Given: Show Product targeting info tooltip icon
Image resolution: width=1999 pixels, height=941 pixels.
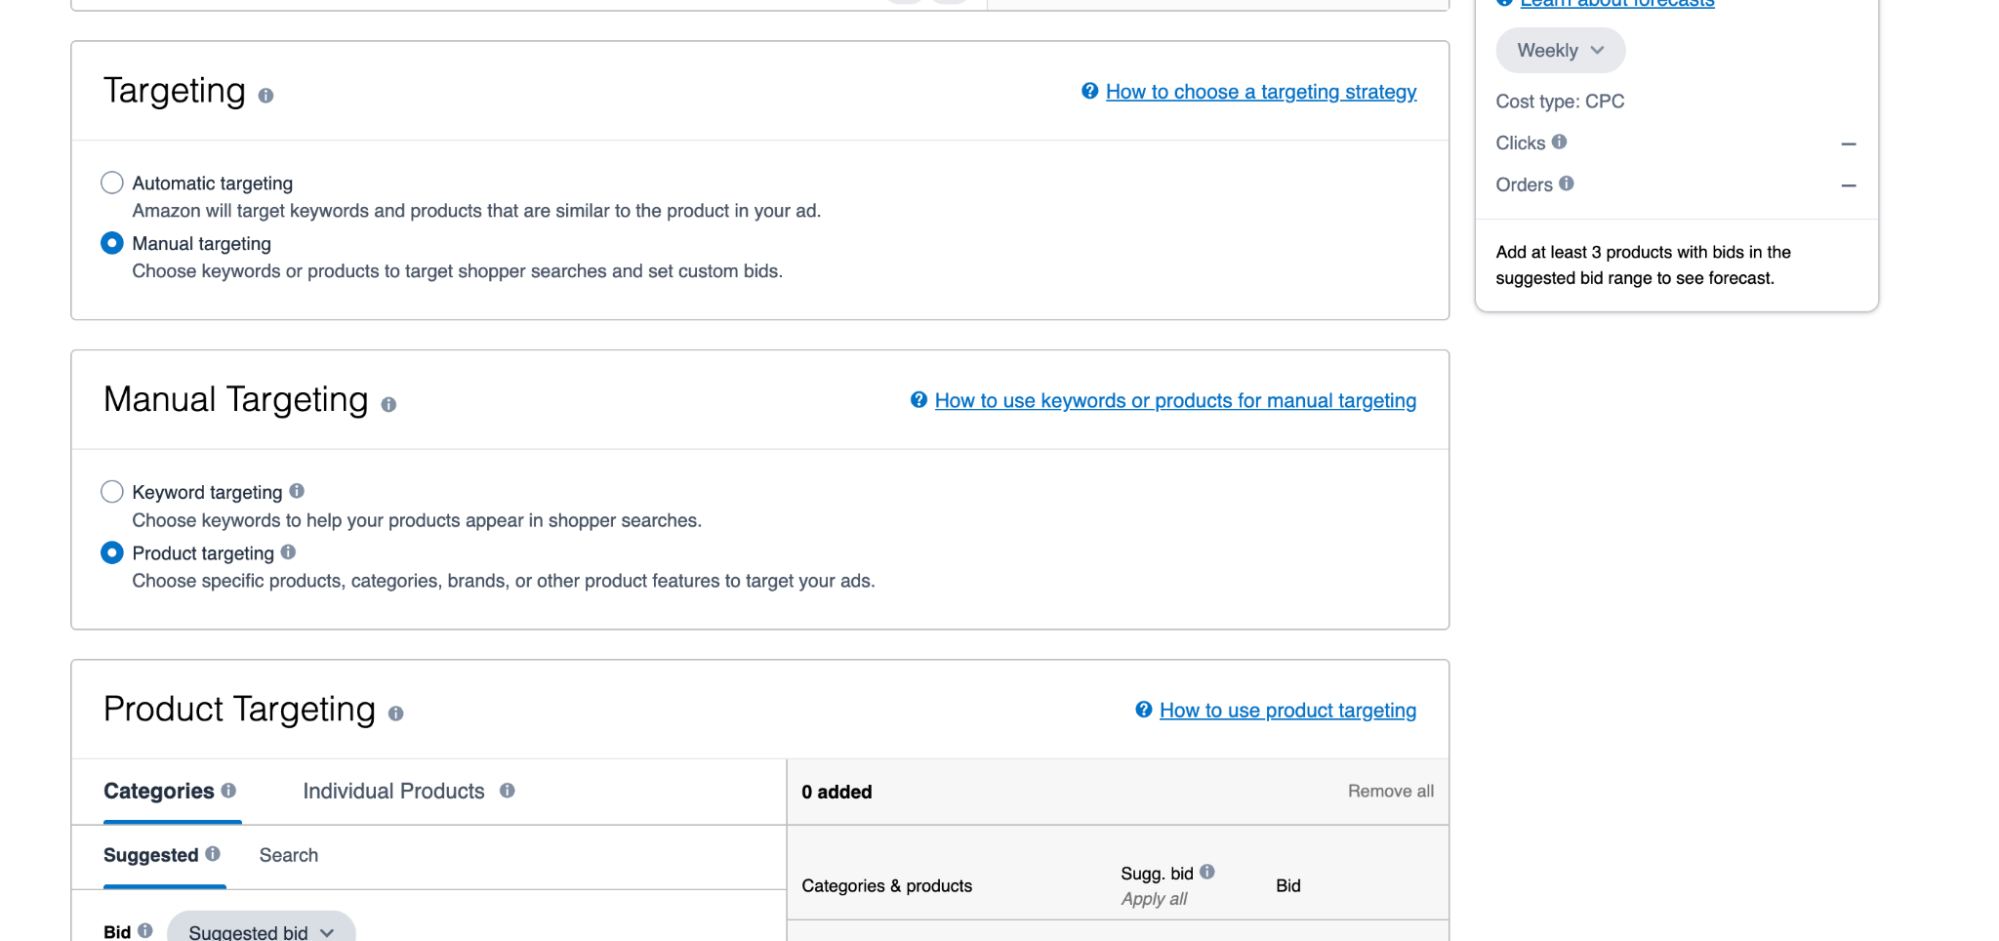Looking at the screenshot, I should pyautogui.click(x=288, y=552).
